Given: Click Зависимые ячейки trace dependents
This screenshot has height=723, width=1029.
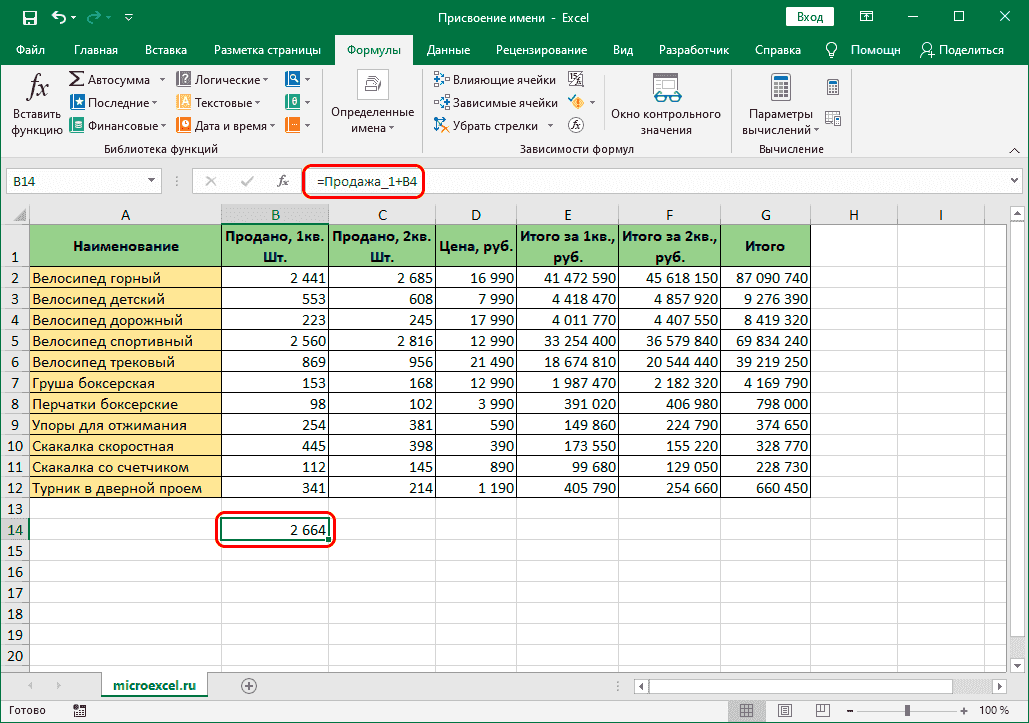Looking at the screenshot, I should [496, 103].
